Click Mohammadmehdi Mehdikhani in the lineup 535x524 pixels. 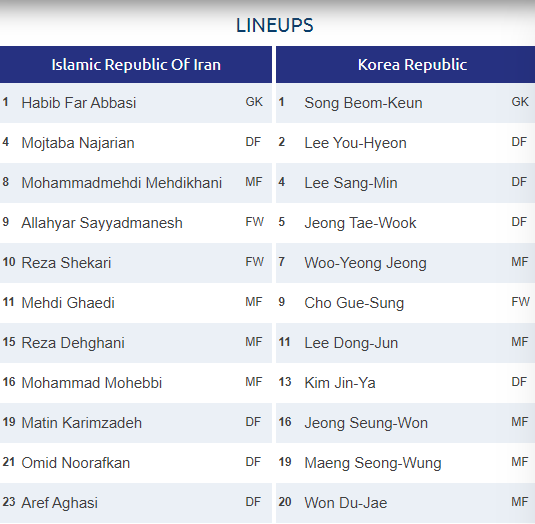[x=121, y=183]
